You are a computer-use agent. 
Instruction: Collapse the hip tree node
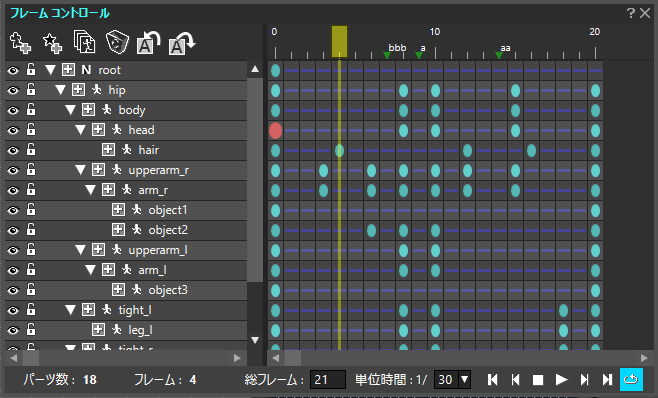(x=60, y=89)
